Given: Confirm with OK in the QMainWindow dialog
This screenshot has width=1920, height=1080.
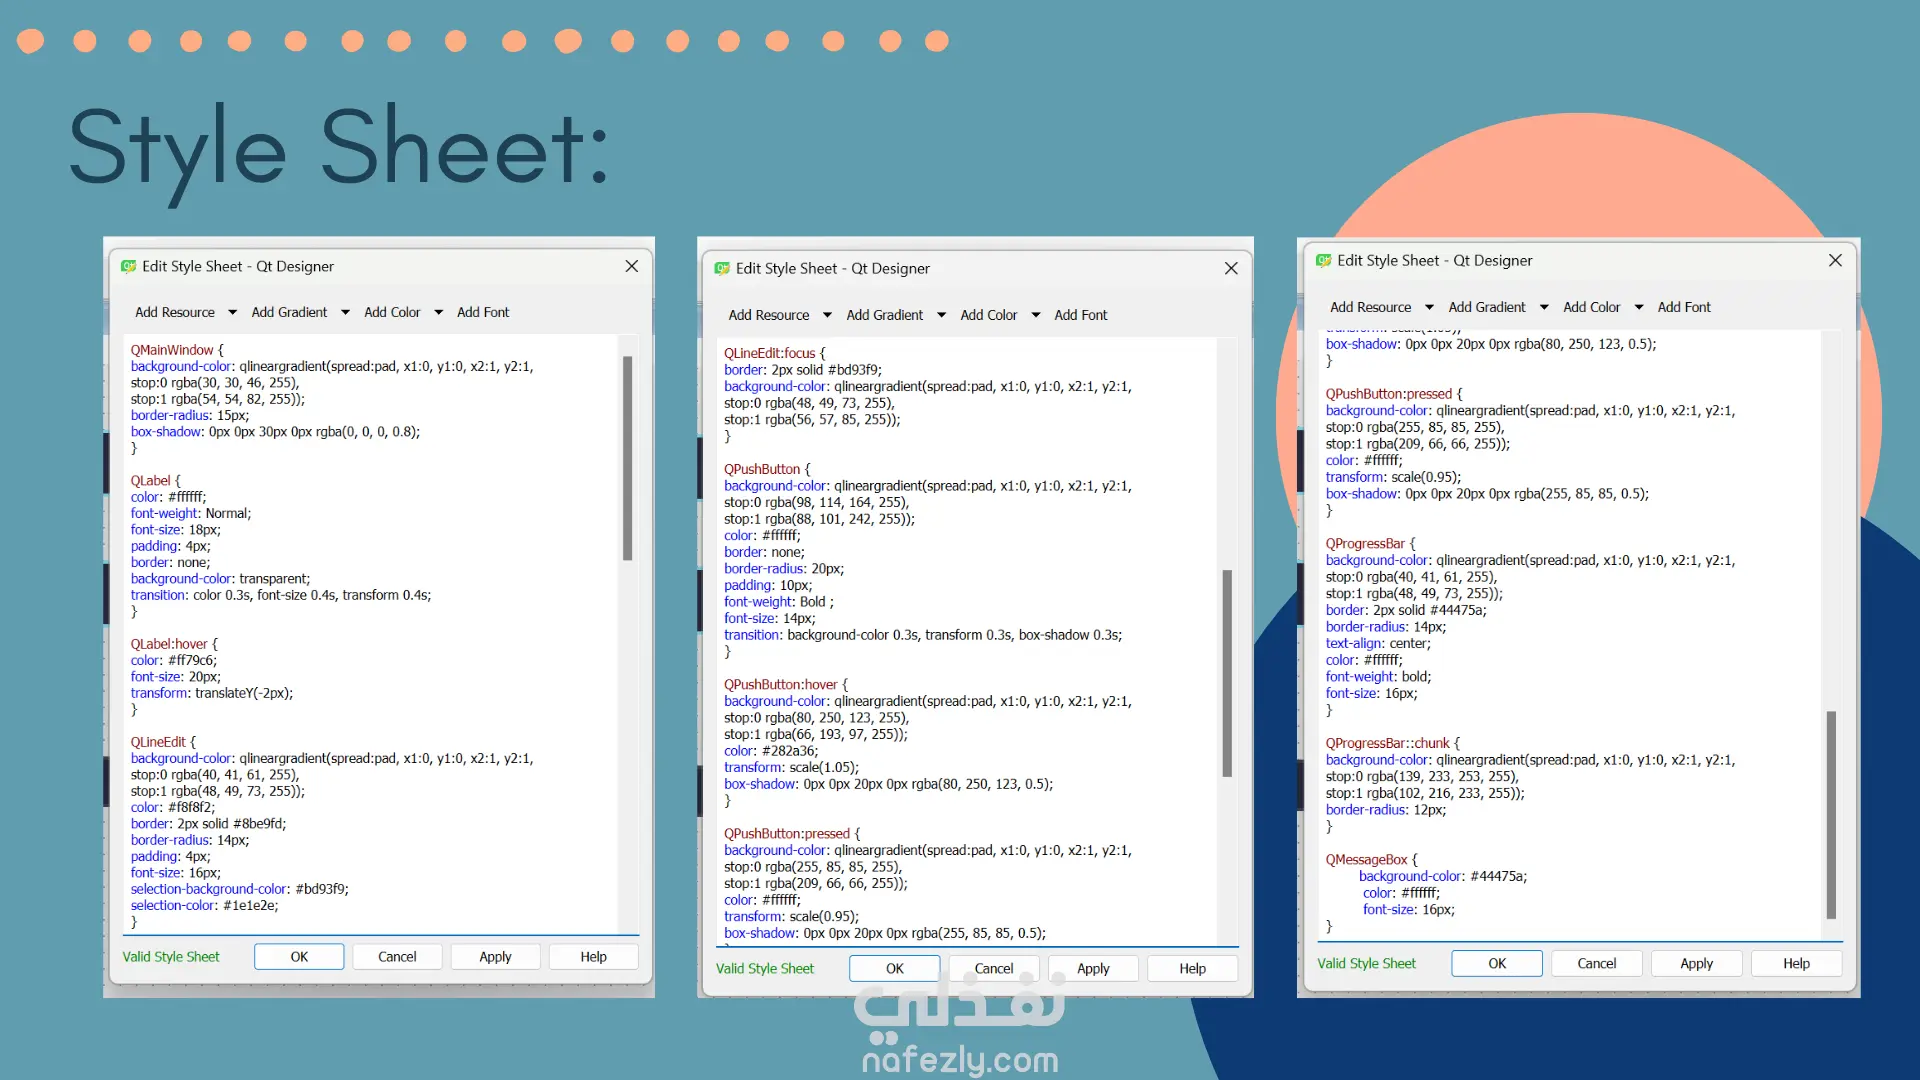Looking at the screenshot, I should (299, 957).
